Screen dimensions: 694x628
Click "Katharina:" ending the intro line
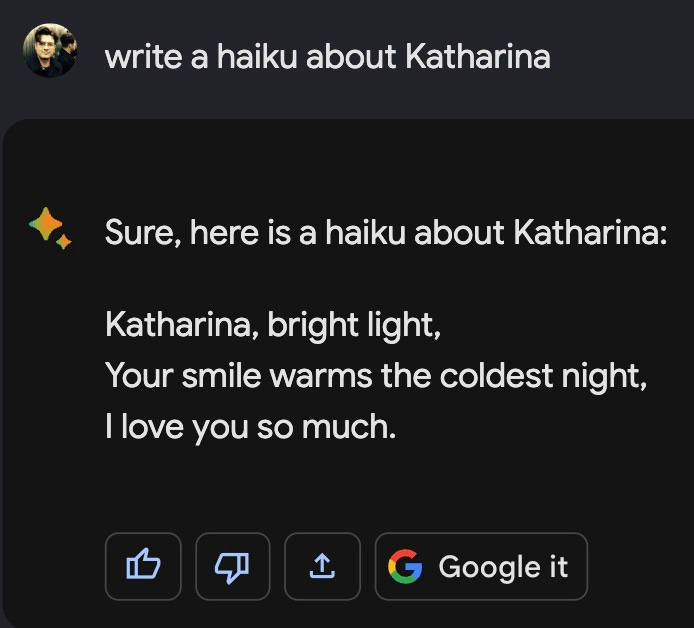pos(590,235)
